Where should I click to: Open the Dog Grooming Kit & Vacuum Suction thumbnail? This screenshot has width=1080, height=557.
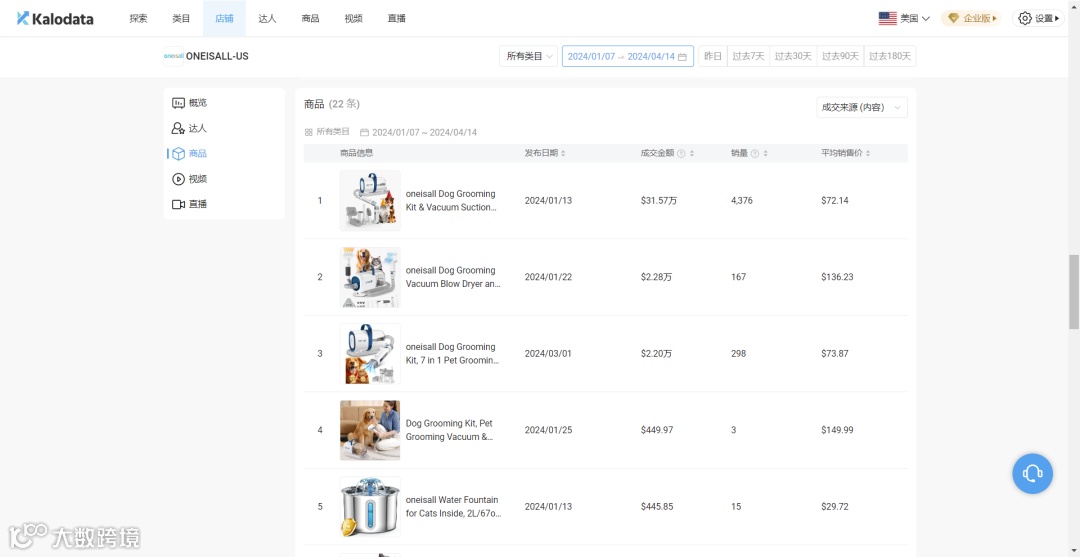click(x=370, y=200)
